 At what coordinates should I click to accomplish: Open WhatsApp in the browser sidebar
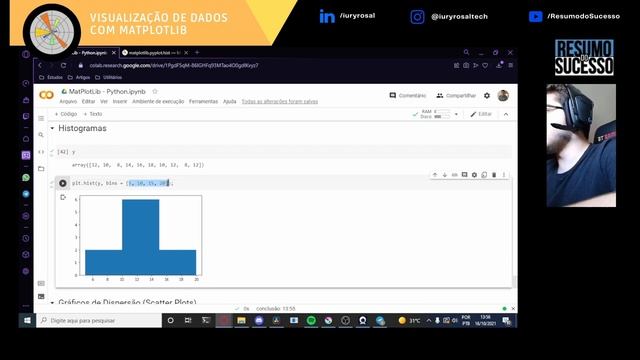click(x=26, y=178)
